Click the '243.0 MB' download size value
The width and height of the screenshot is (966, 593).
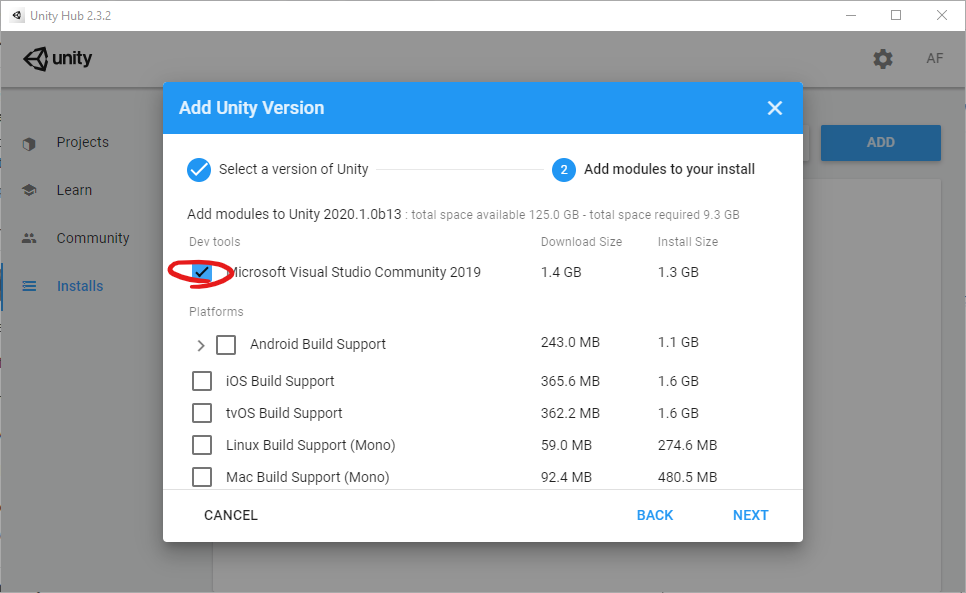pos(570,342)
